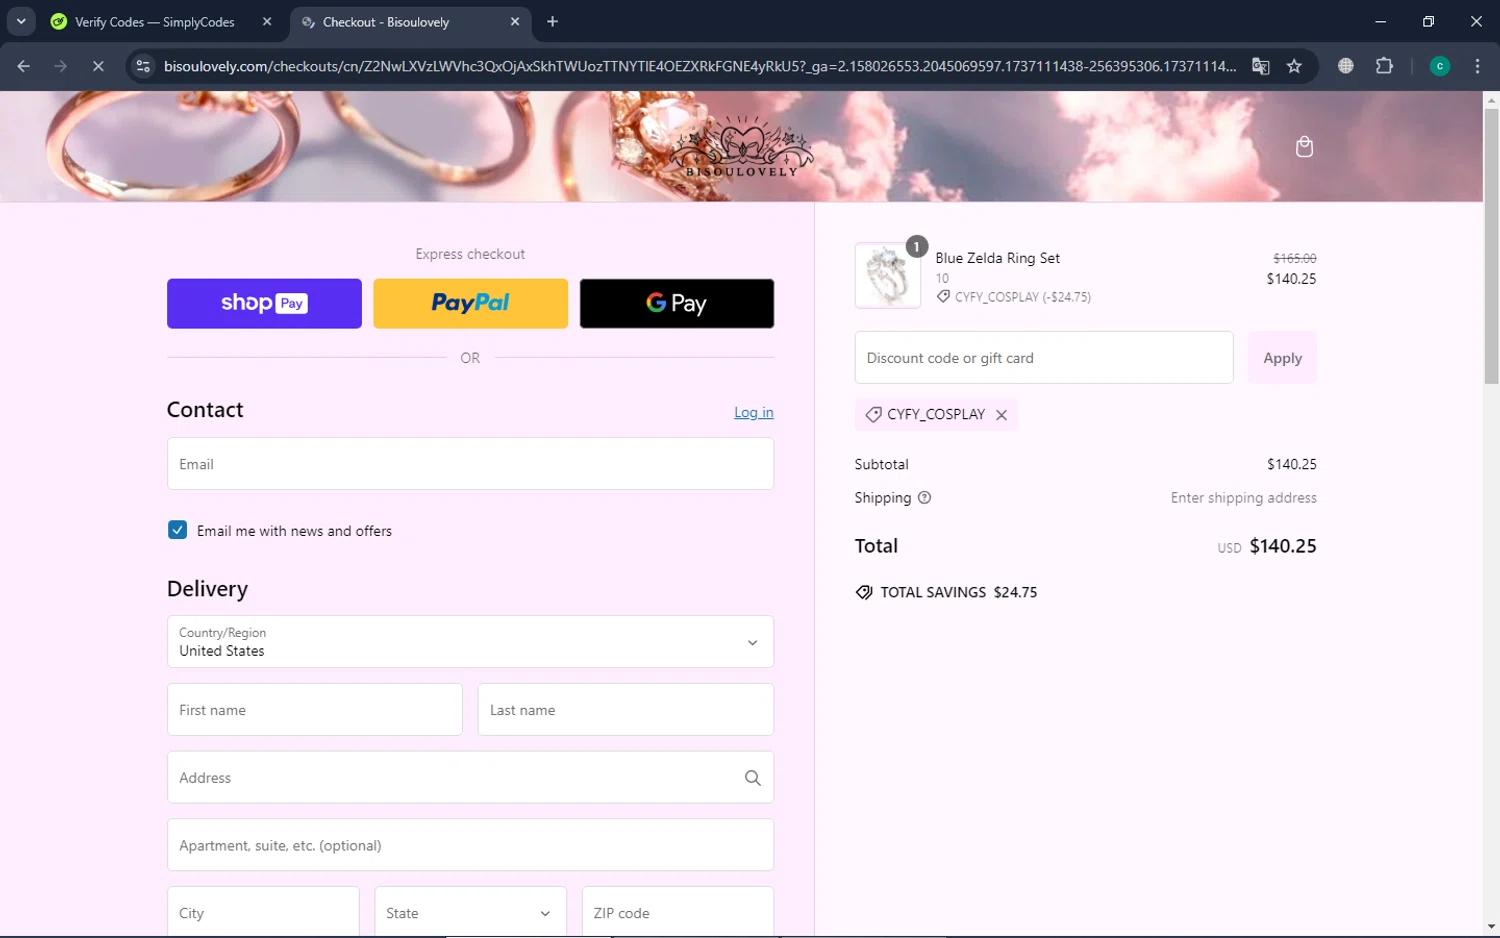Open the tab search dropdown arrow
Viewport: 1500px width, 938px height.
[x=21, y=21]
